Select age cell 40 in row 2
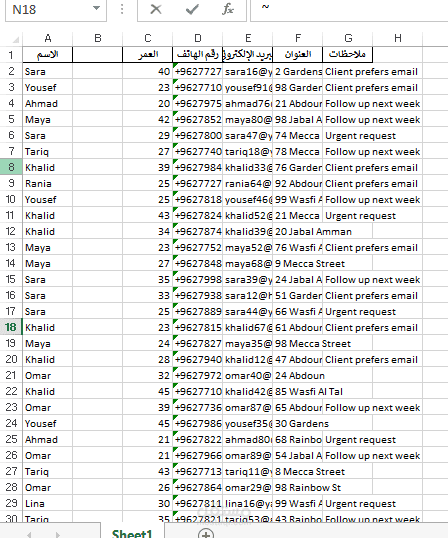The width and height of the screenshot is (448, 538). coord(148,71)
